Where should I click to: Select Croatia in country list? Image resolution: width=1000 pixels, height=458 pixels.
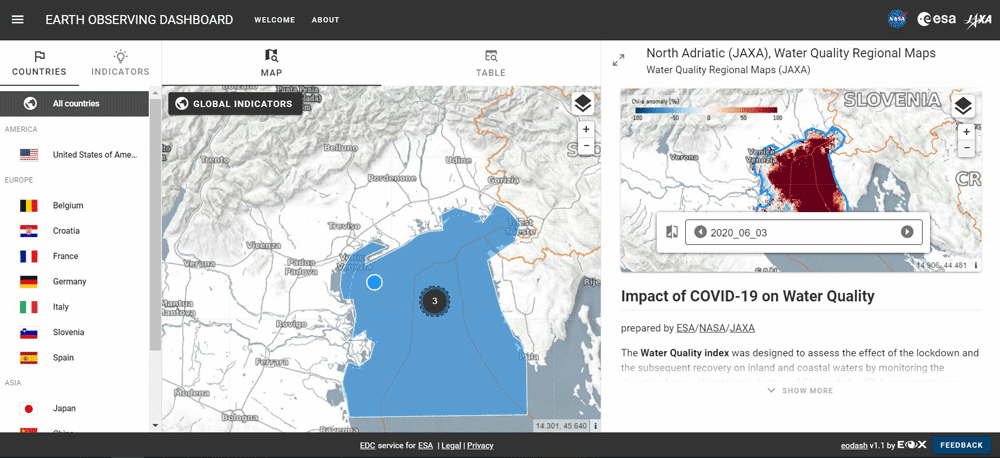point(75,231)
